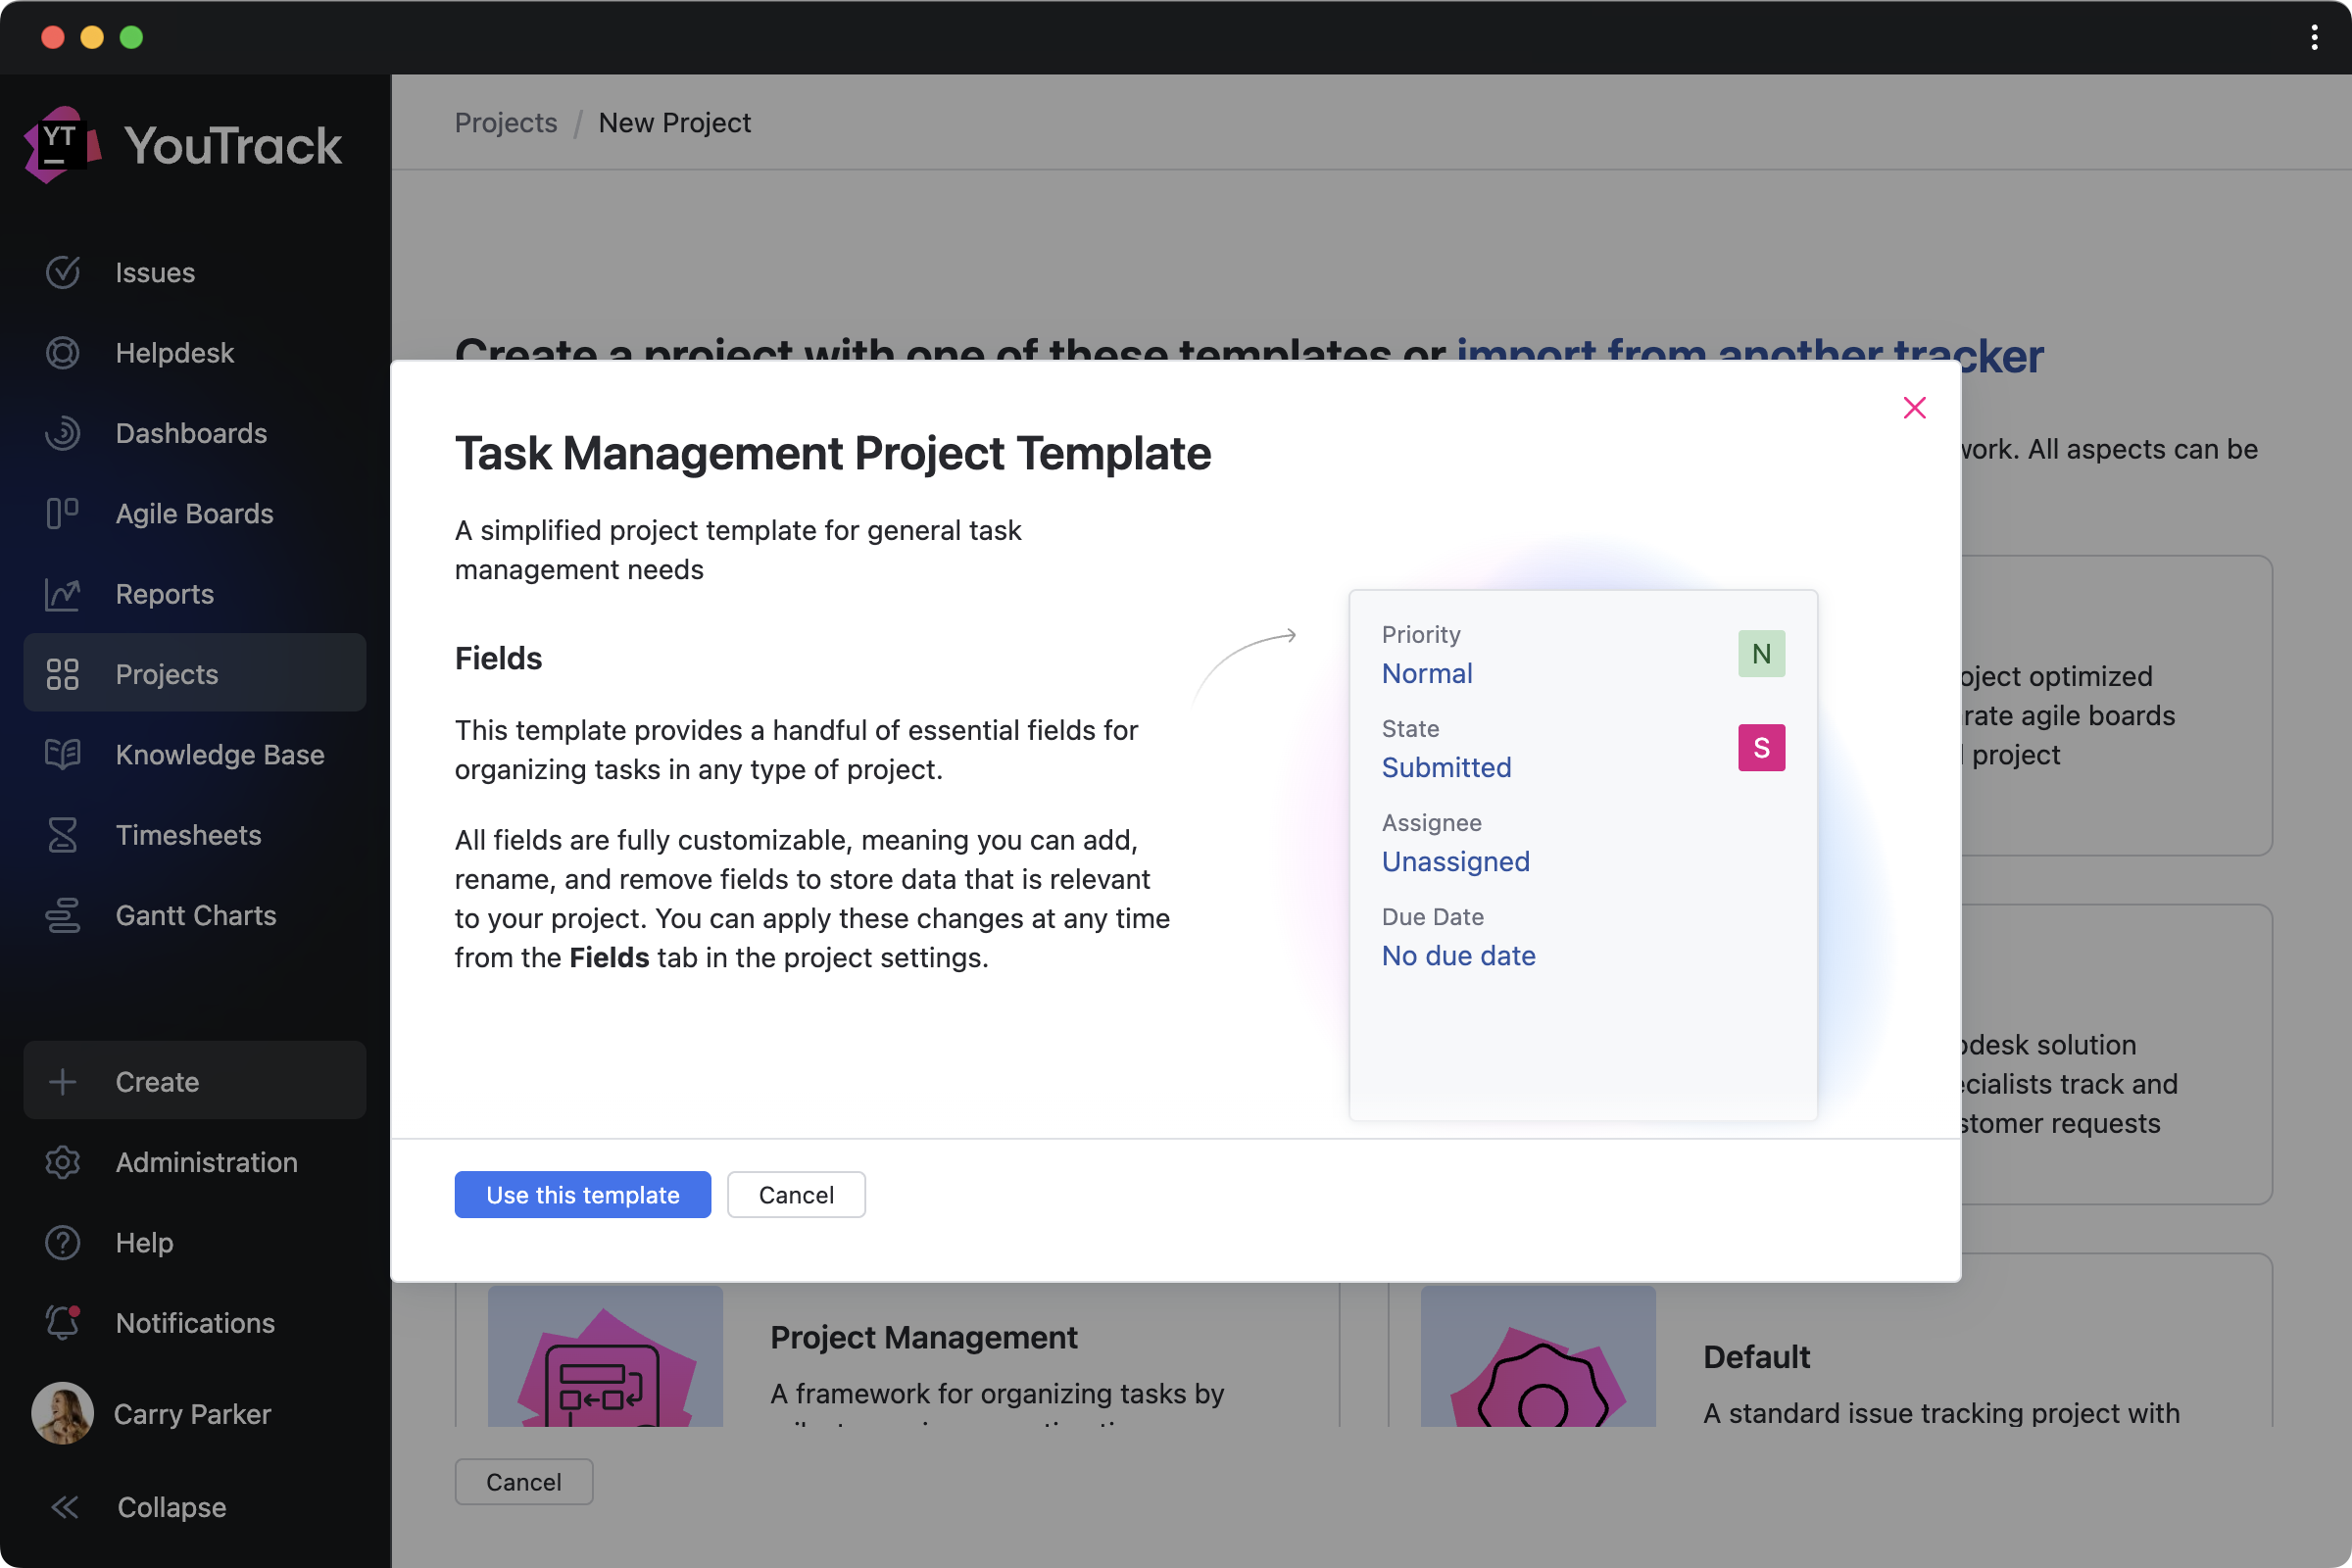Image resolution: width=2352 pixels, height=1568 pixels.
Task: Click the Gantt Charts icon
Action: 62,915
